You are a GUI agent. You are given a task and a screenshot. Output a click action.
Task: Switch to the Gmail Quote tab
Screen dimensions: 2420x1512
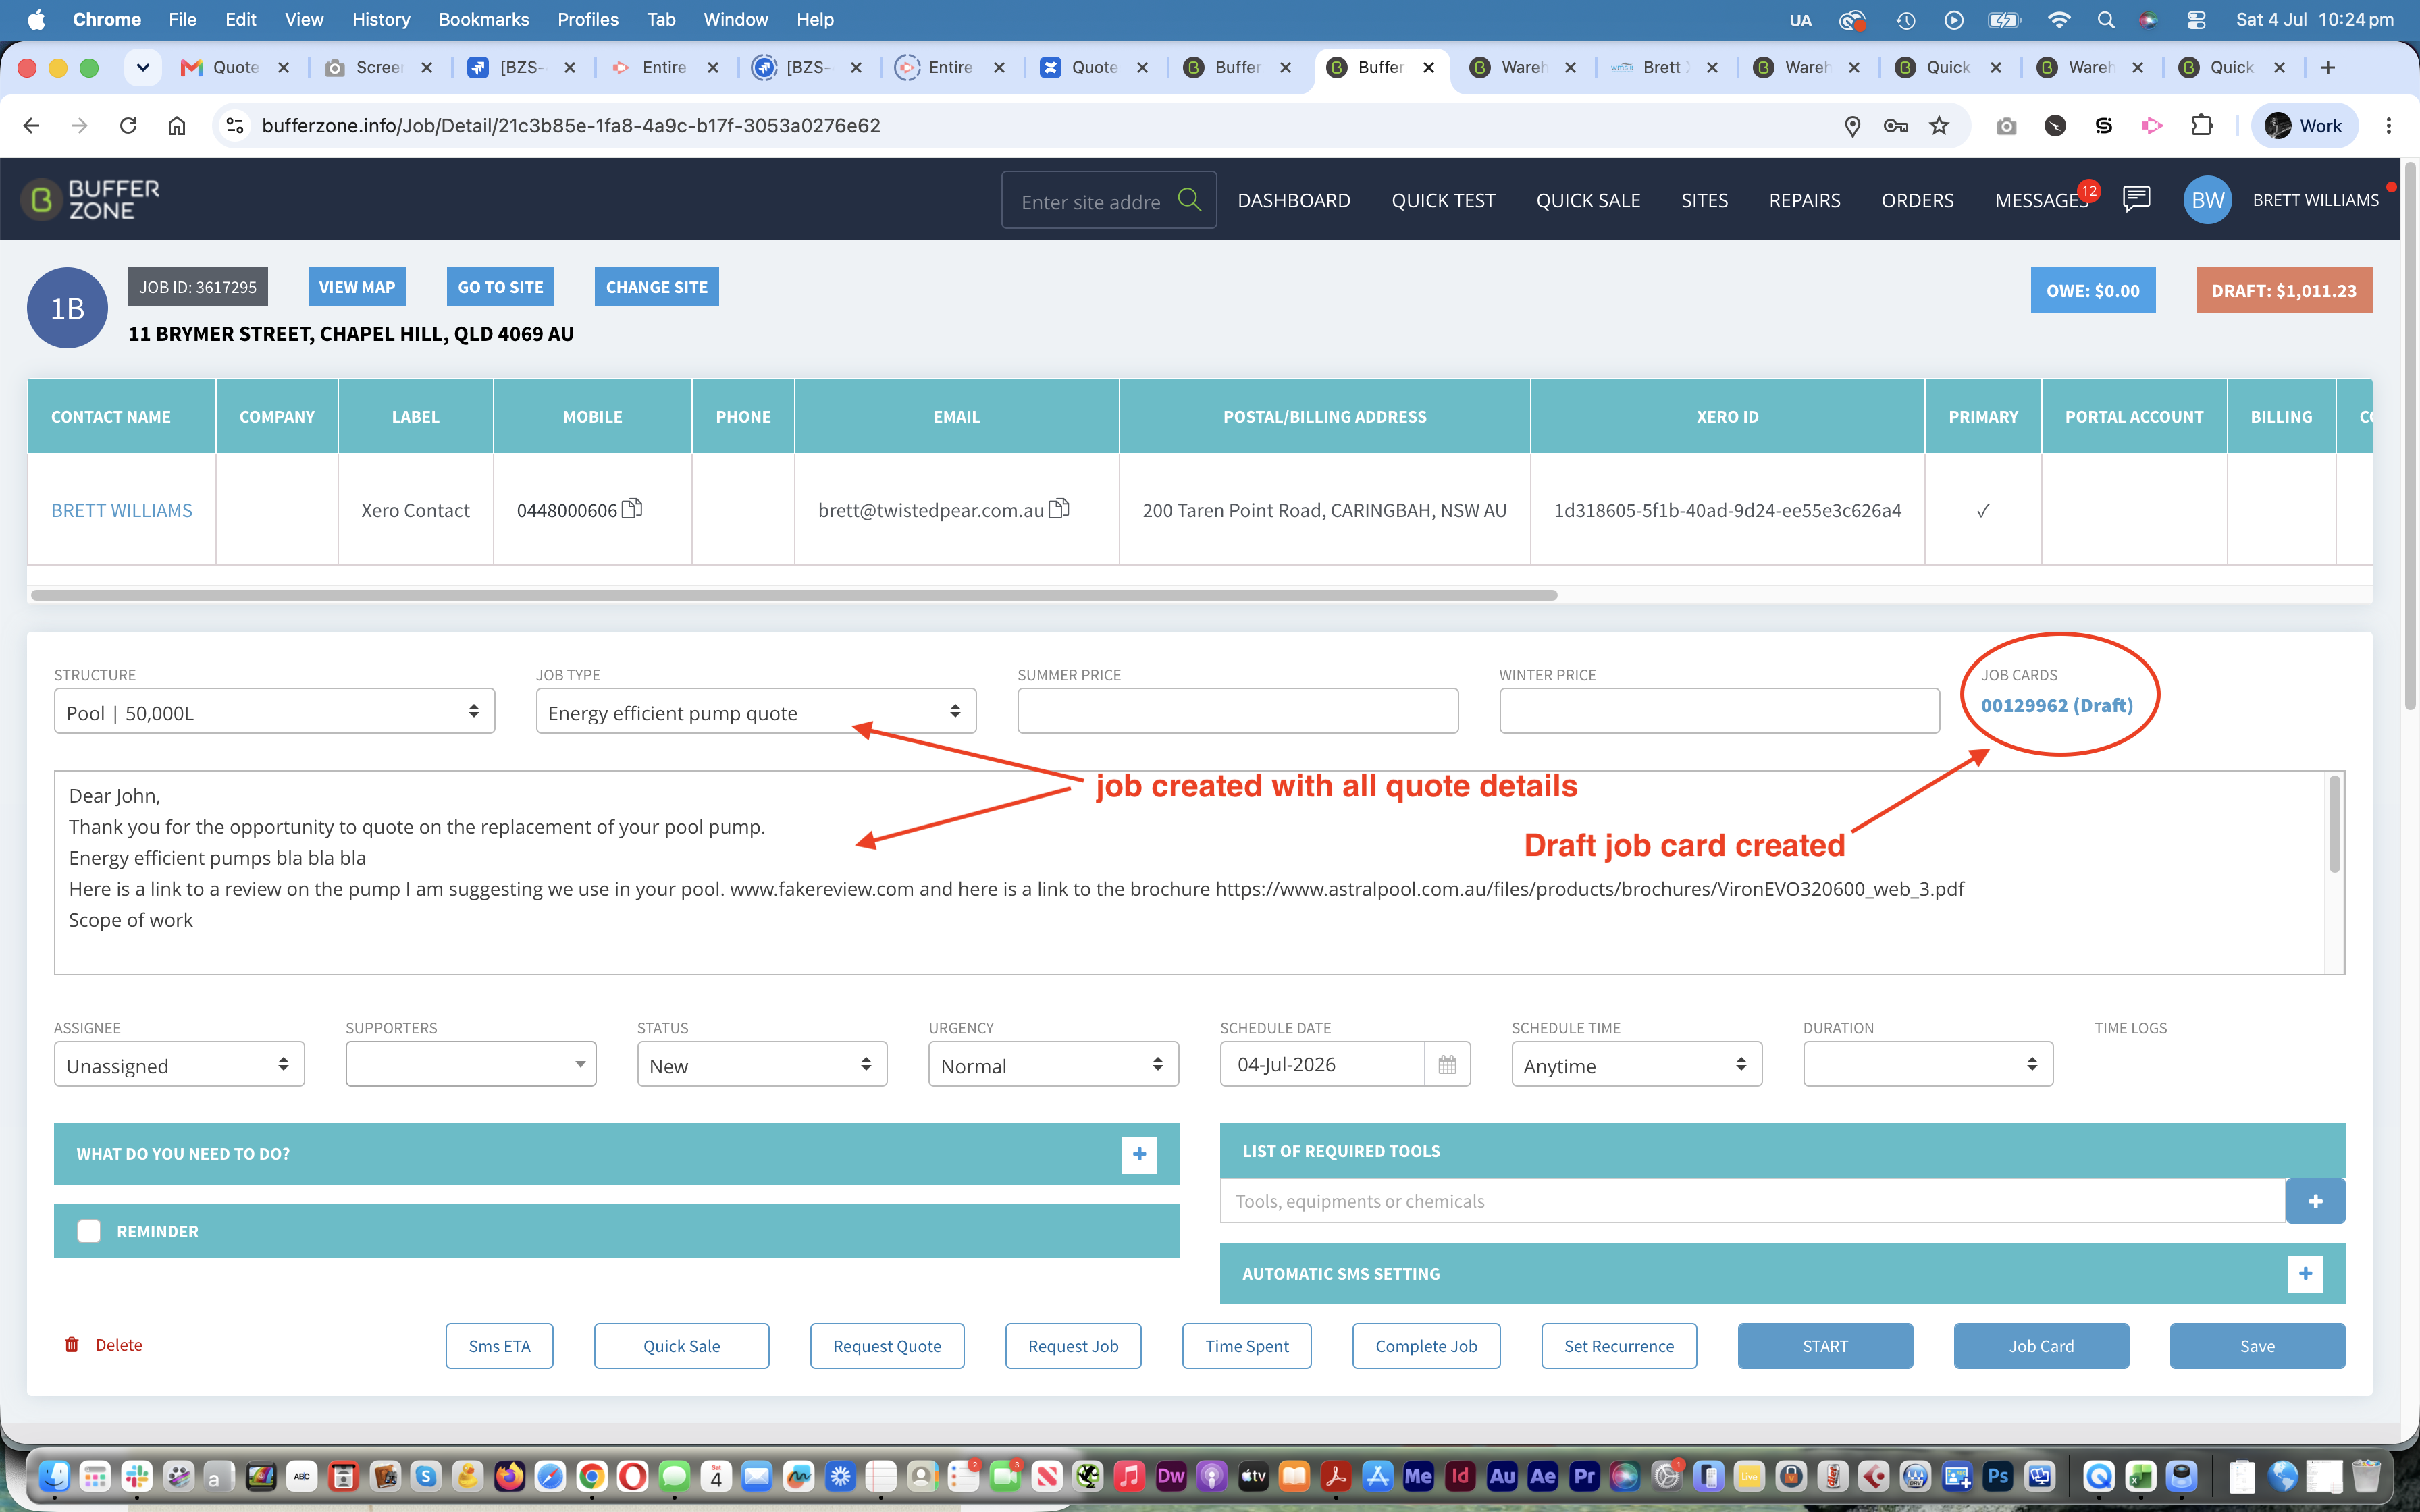[234, 67]
